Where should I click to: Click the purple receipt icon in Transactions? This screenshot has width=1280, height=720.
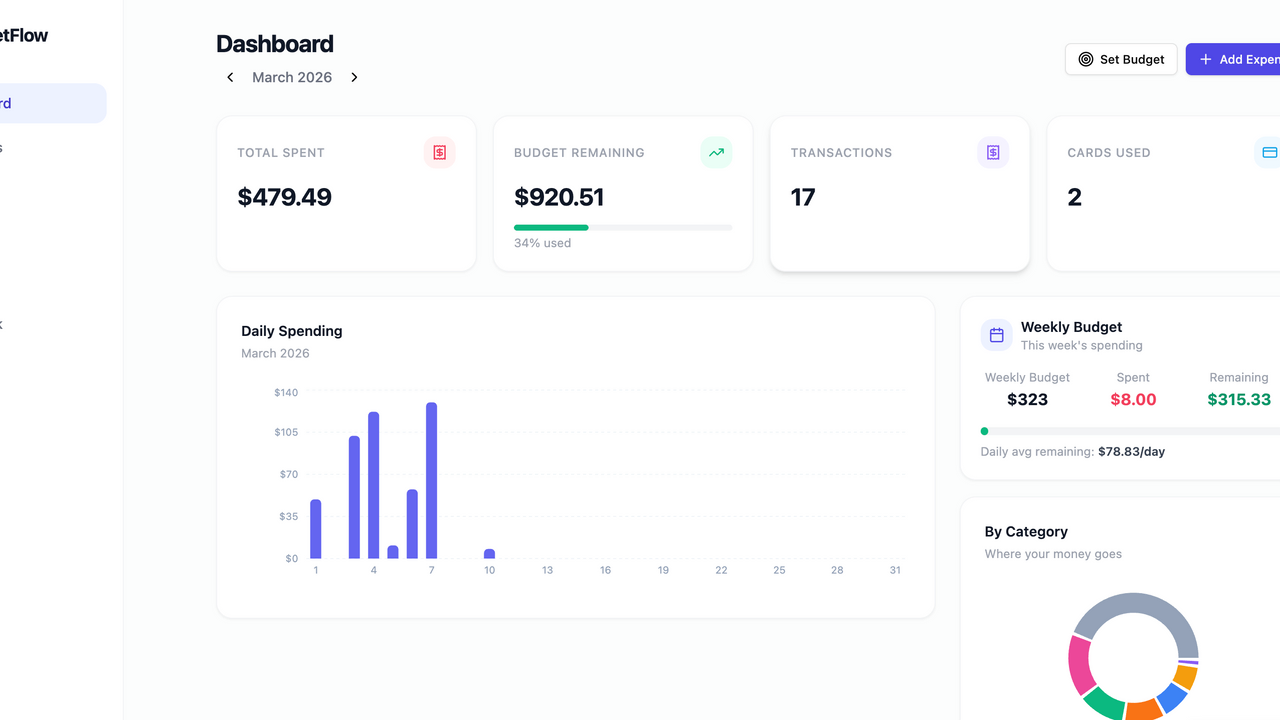(x=993, y=152)
